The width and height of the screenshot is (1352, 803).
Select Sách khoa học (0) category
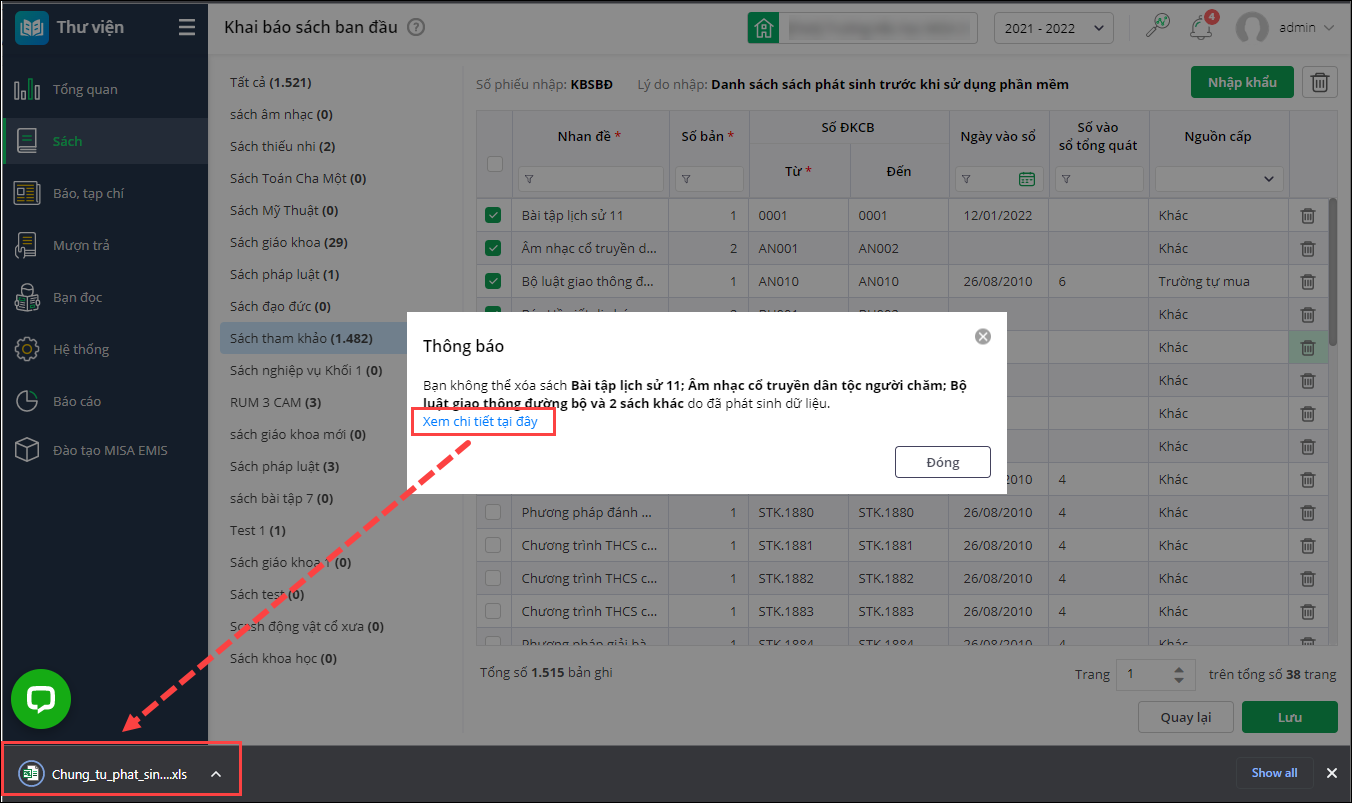tap(283, 658)
